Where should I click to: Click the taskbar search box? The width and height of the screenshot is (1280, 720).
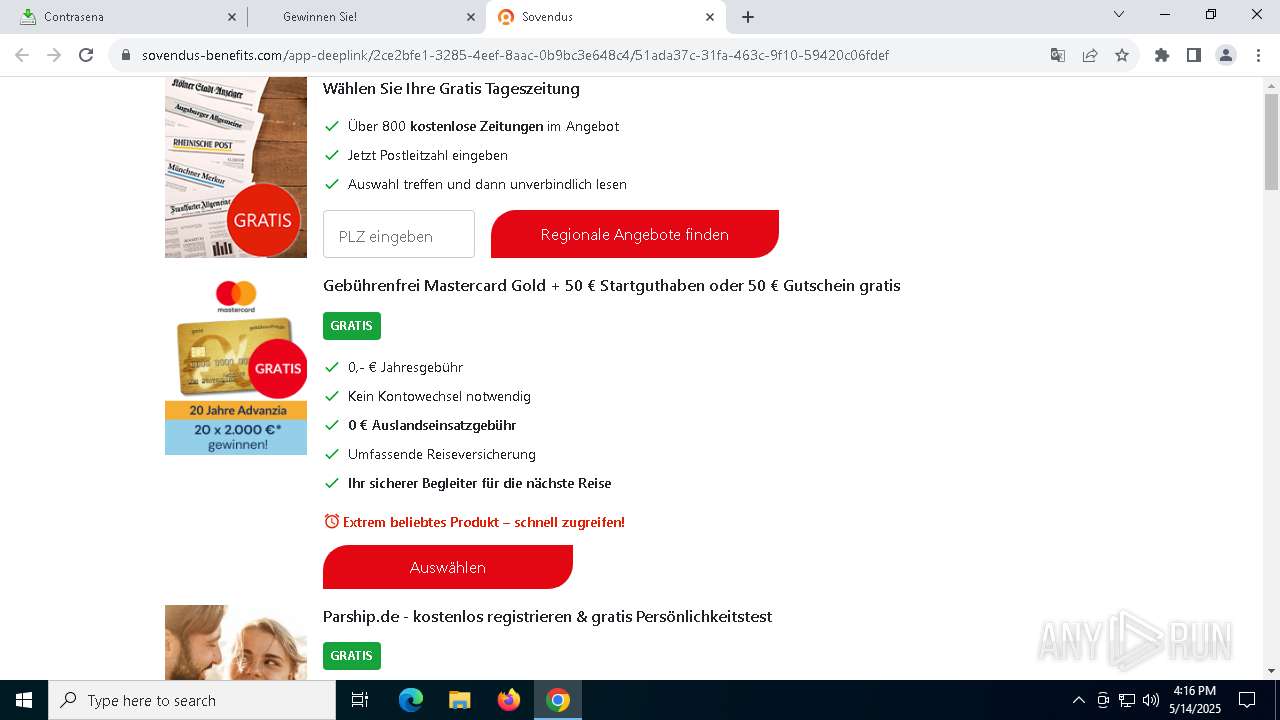pos(192,700)
